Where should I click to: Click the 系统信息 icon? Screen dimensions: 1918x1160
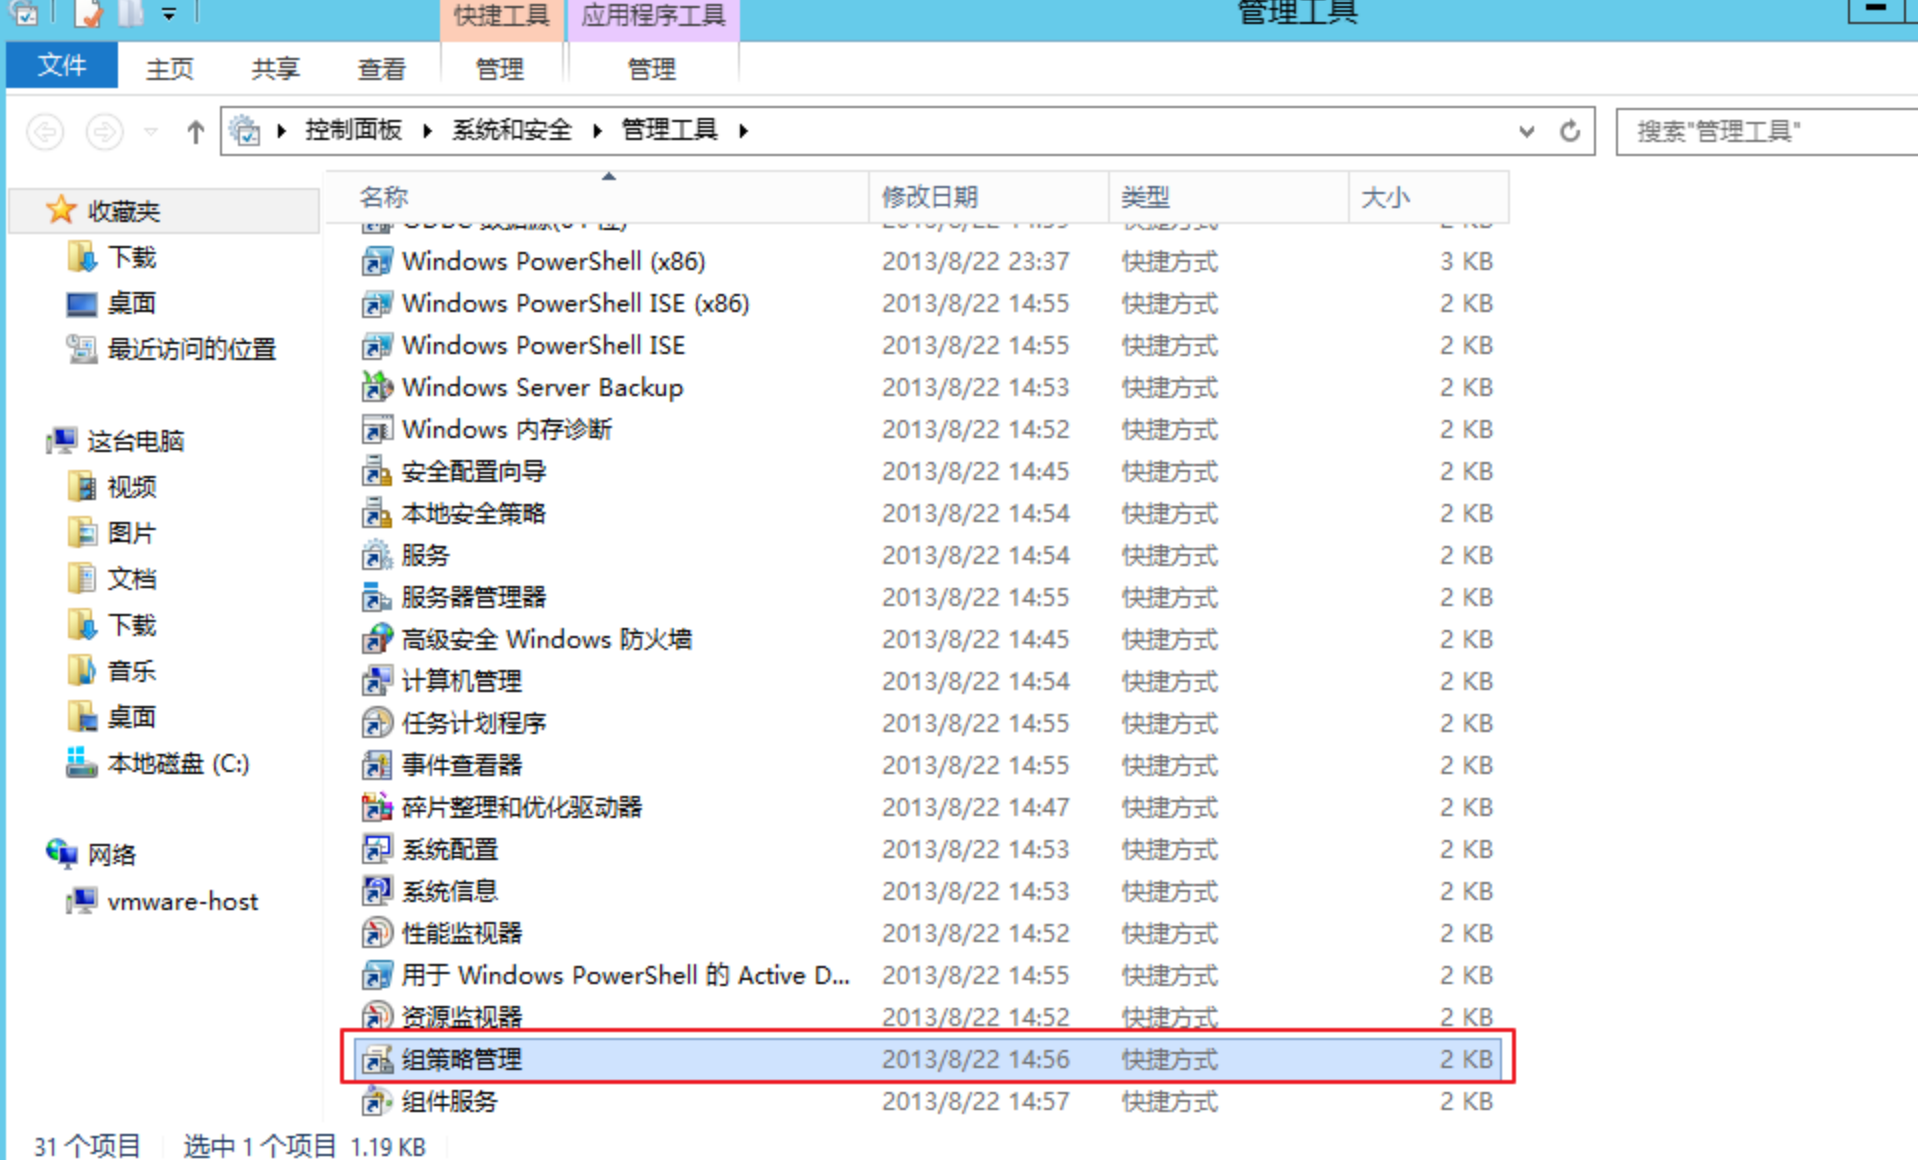(377, 892)
